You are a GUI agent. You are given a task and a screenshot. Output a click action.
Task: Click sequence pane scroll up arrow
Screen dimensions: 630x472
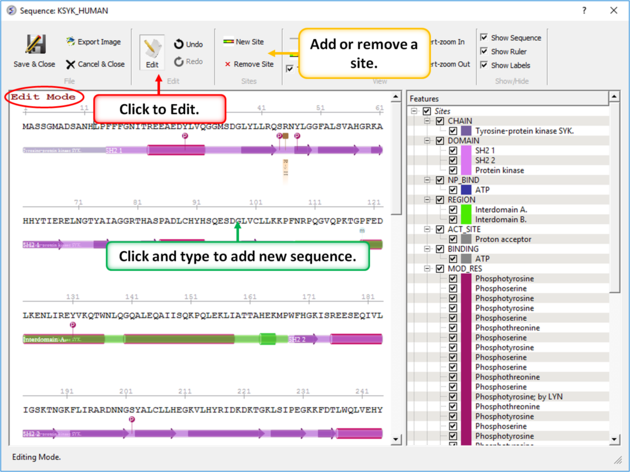396,96
